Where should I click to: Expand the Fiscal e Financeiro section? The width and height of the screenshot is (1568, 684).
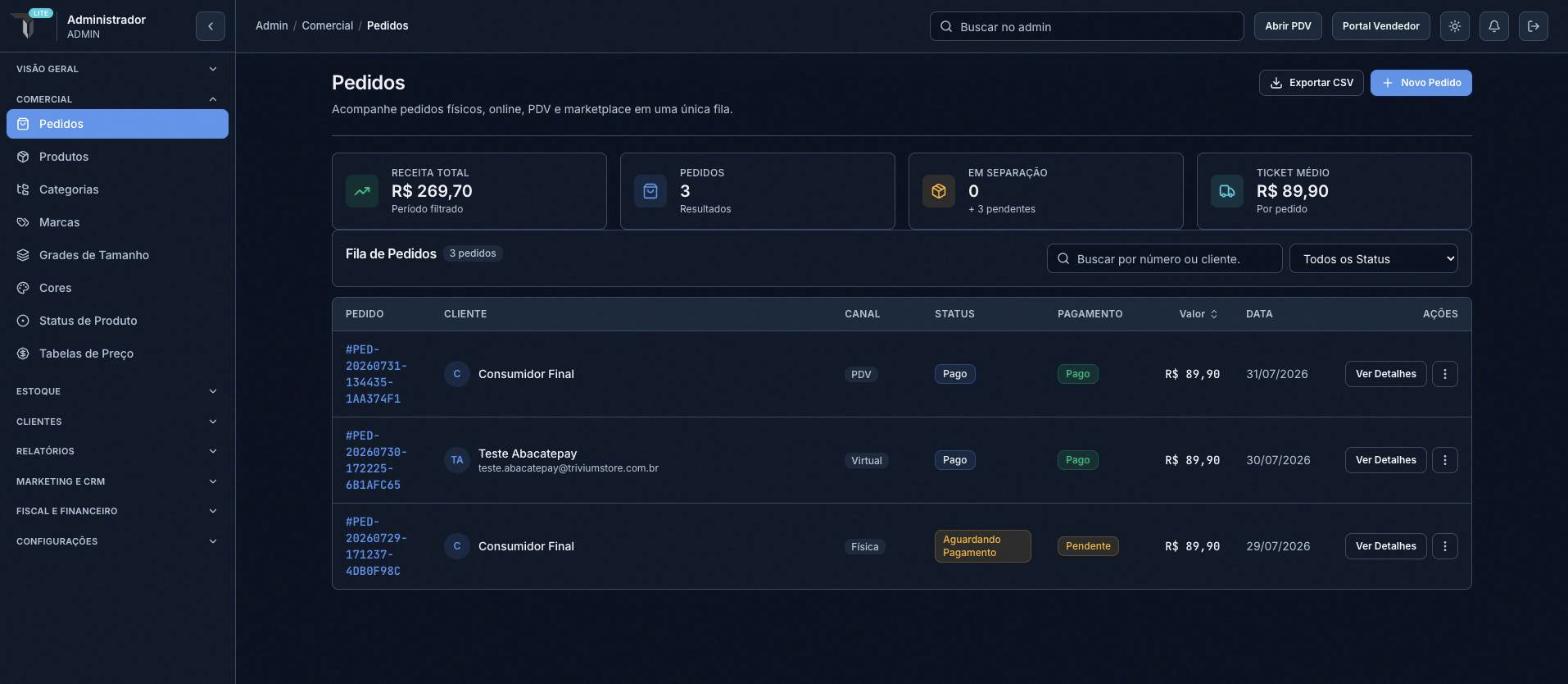pos(117,511)
